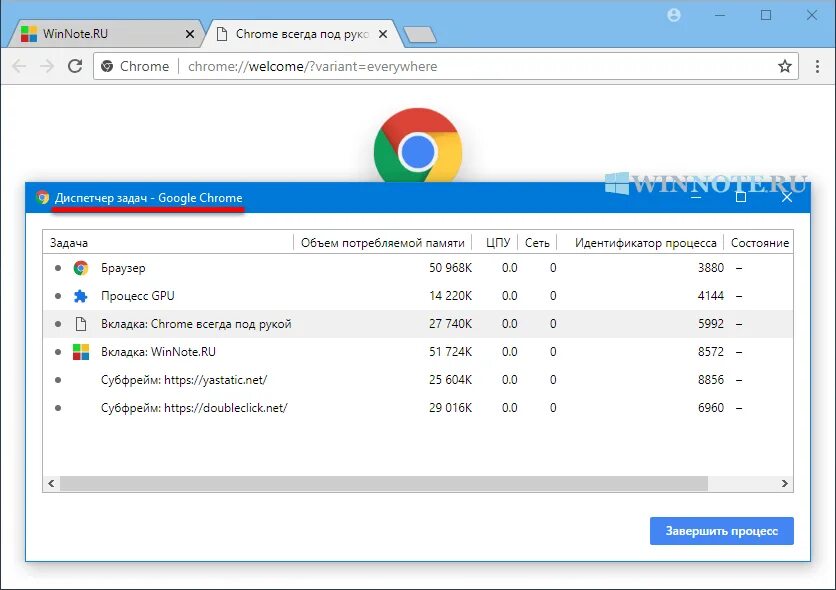Sort by the Сеть column header
This screenshot has height=590, width=836.
(x=537, y=243)
